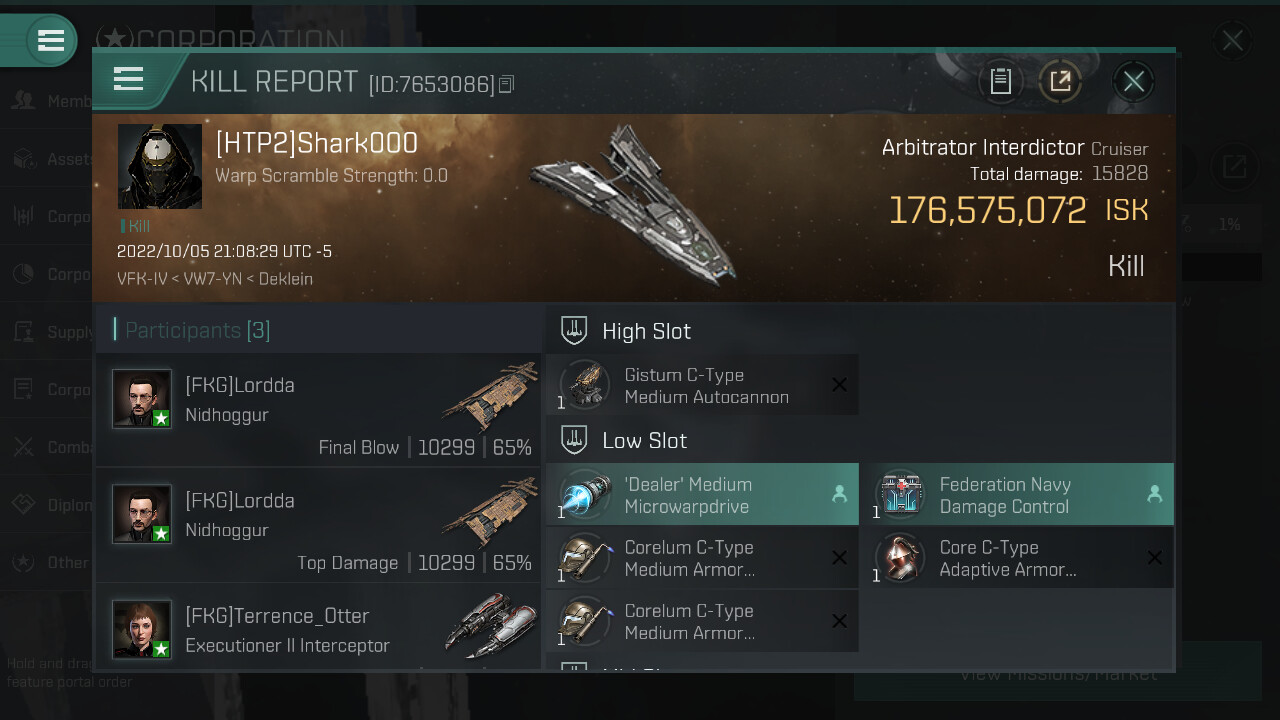Copy the kill report ID
This screenshot has height=720, width=1280.
[506, 84]
